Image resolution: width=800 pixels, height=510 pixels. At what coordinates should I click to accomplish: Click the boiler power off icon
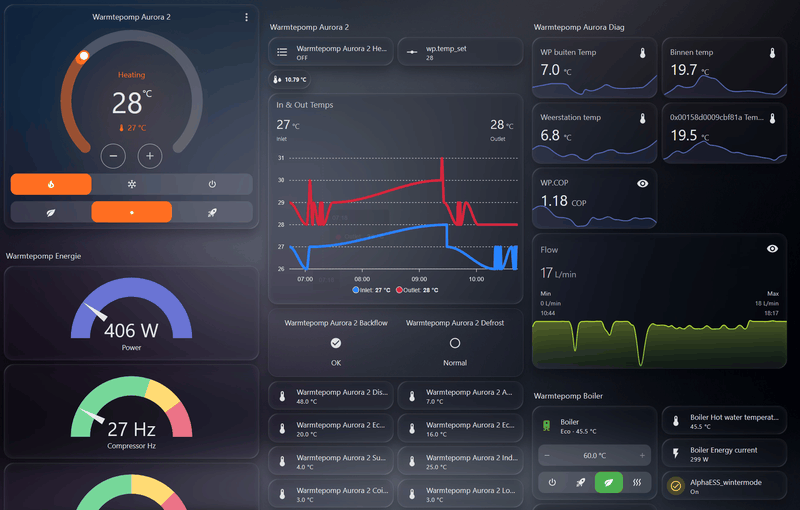pos(553,482)
